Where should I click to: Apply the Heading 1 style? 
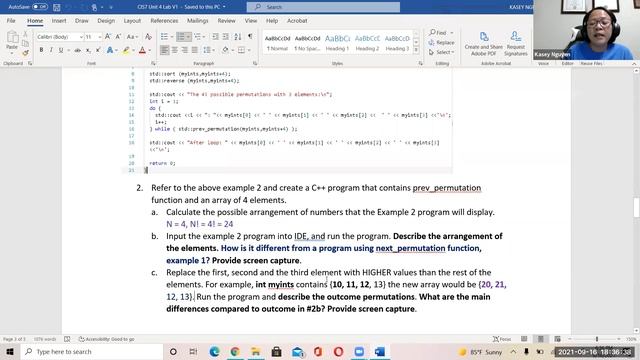337,42
